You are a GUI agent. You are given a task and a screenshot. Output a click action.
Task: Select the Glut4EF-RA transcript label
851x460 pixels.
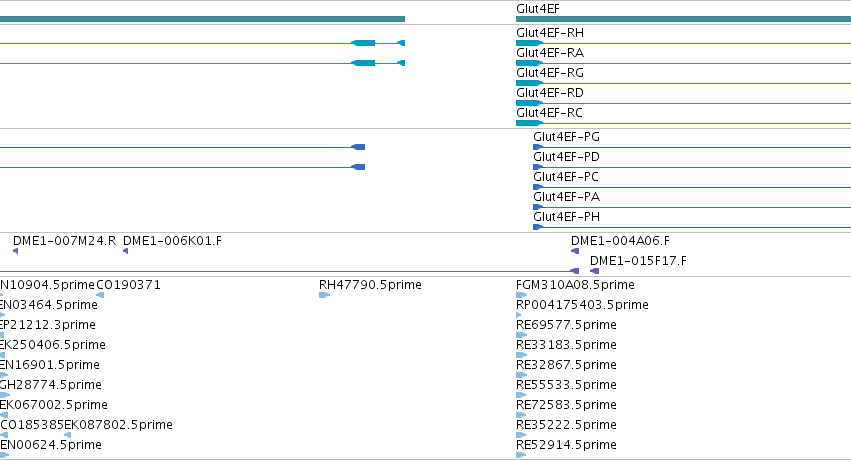[550, 53]
